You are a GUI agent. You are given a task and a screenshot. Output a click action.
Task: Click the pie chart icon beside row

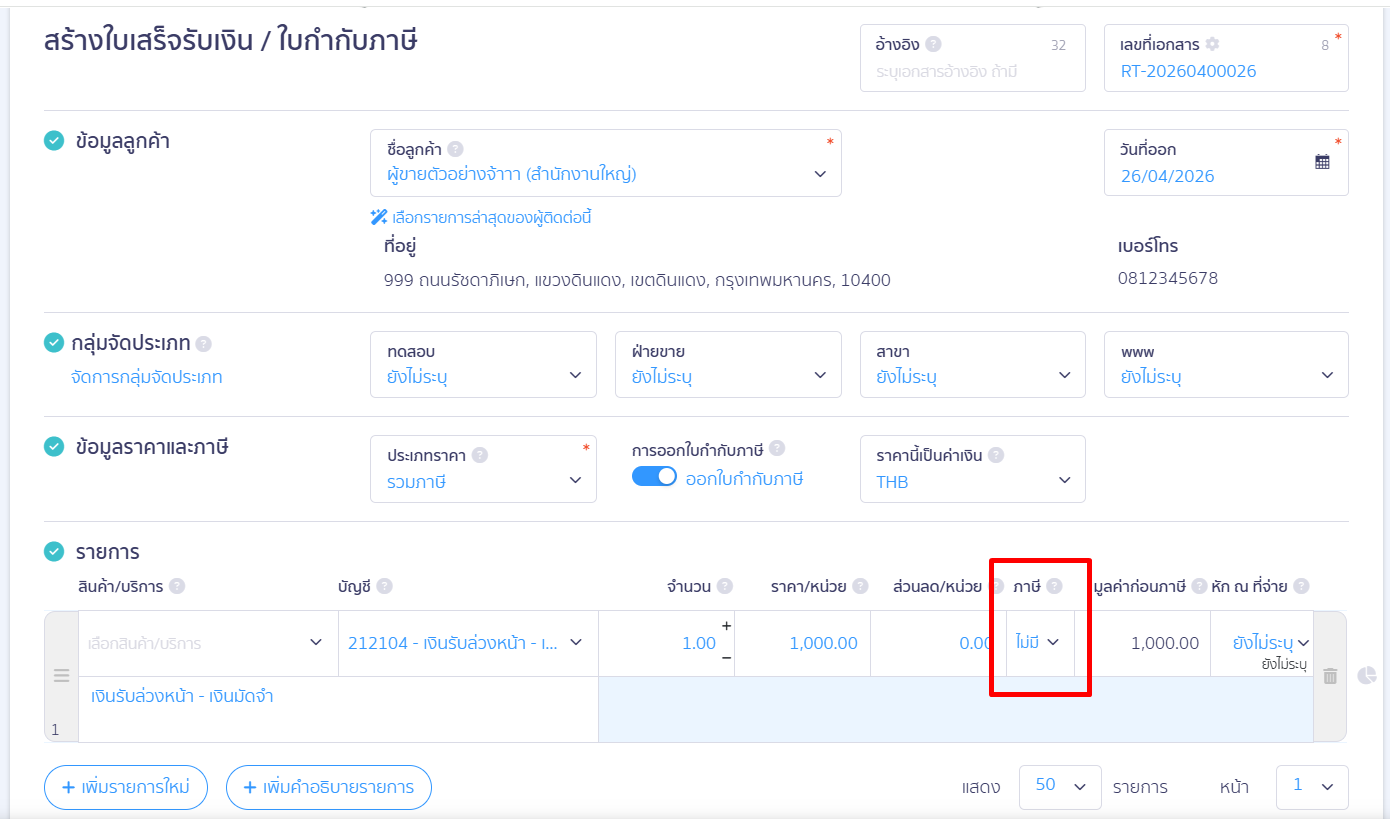[x=1367, y=676]
